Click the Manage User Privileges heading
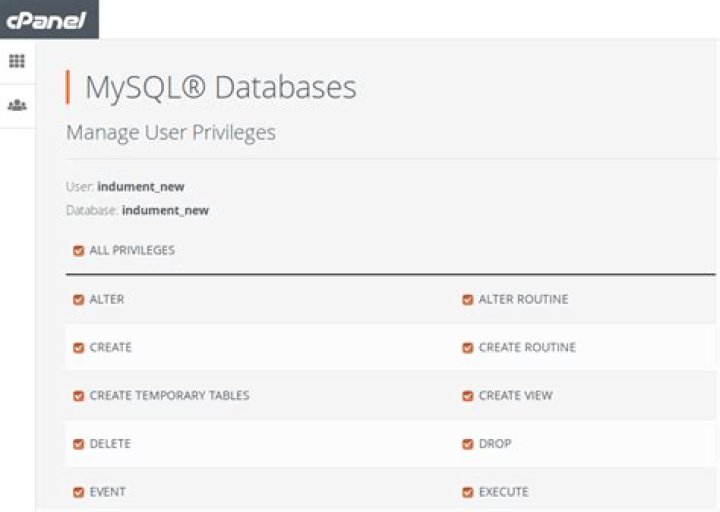The height and width of the screenshot is (512, 720). tap(171, 133)
